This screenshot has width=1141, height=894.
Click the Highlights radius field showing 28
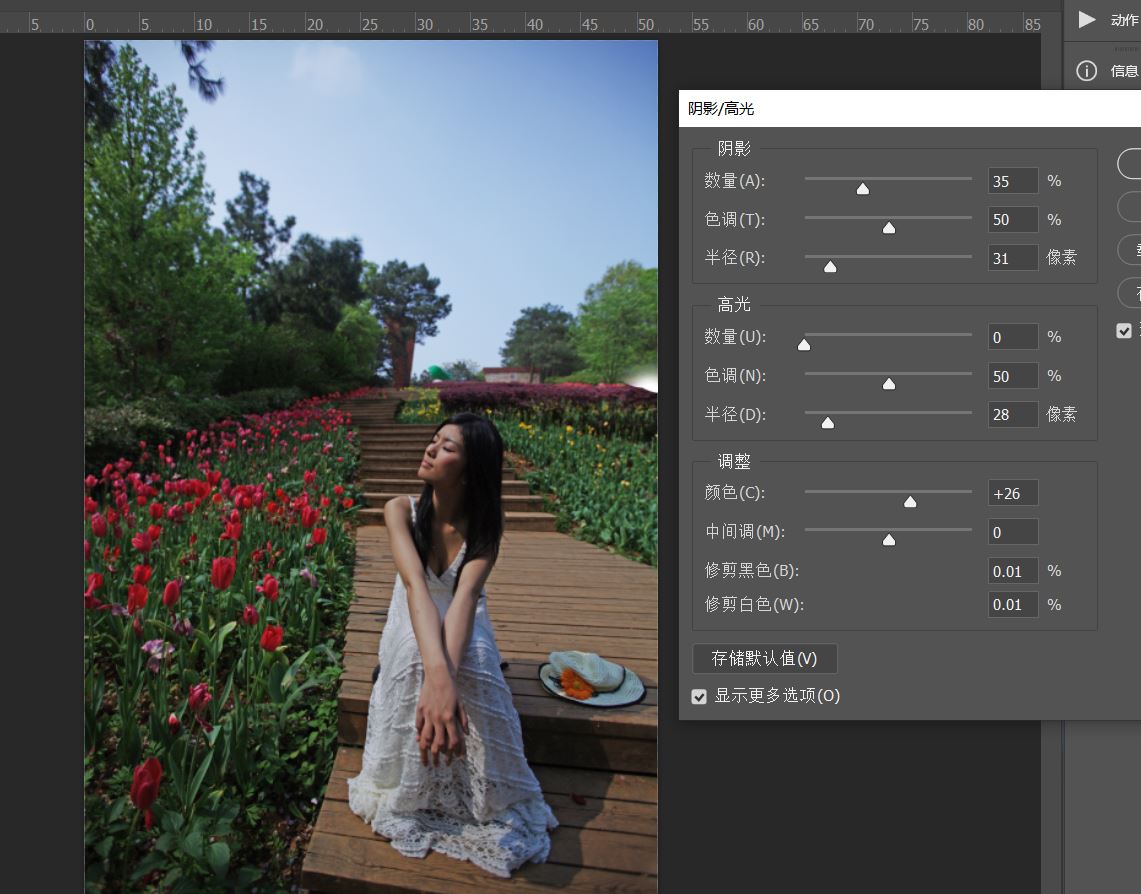[1012, 415]
